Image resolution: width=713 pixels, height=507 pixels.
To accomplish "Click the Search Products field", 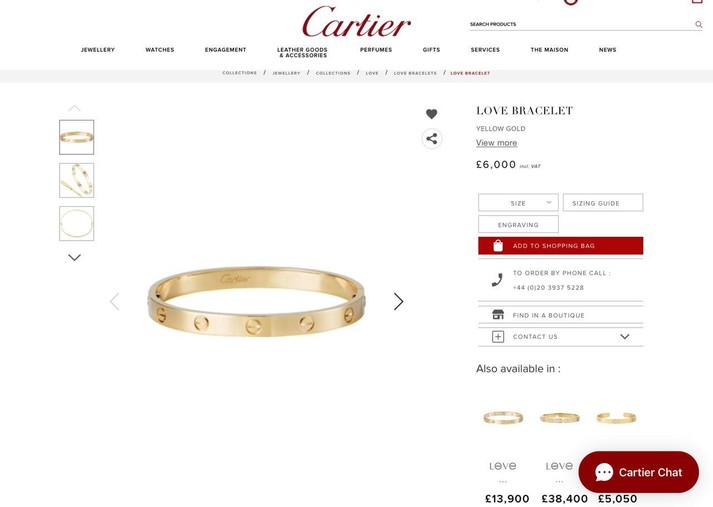I will 581,24.
